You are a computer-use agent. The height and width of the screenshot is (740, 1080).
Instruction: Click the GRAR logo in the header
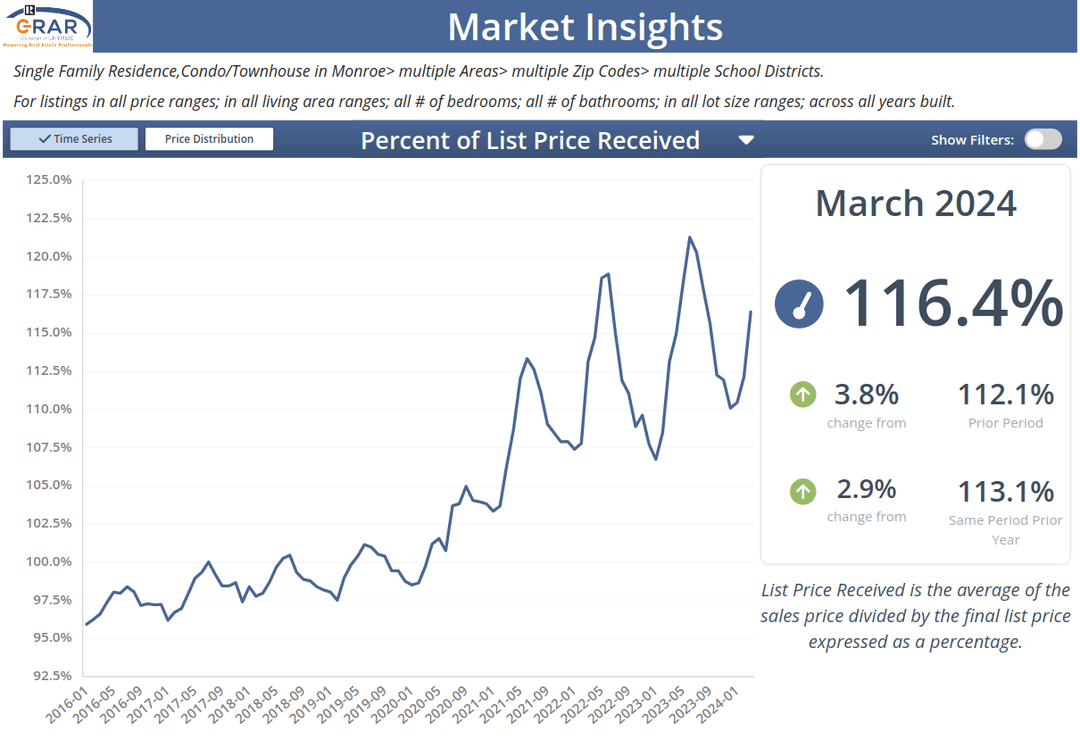pyautogui.click(x=47, y=27)
